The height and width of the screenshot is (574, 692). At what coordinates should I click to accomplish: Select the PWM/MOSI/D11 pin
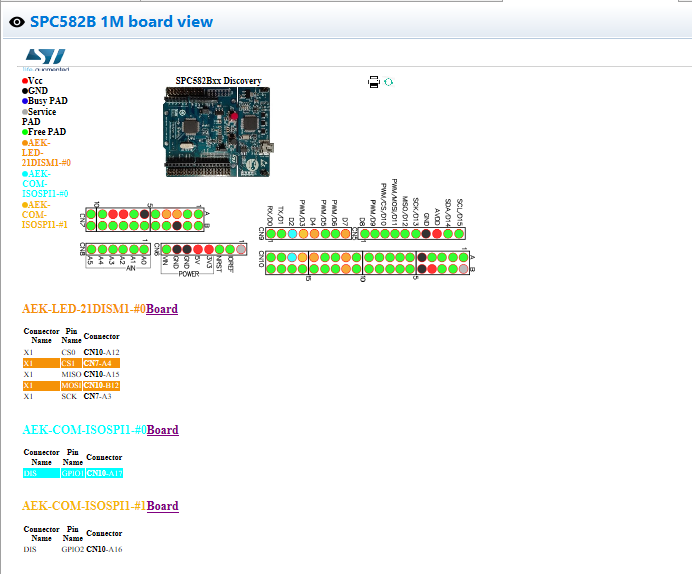point(395,233)
